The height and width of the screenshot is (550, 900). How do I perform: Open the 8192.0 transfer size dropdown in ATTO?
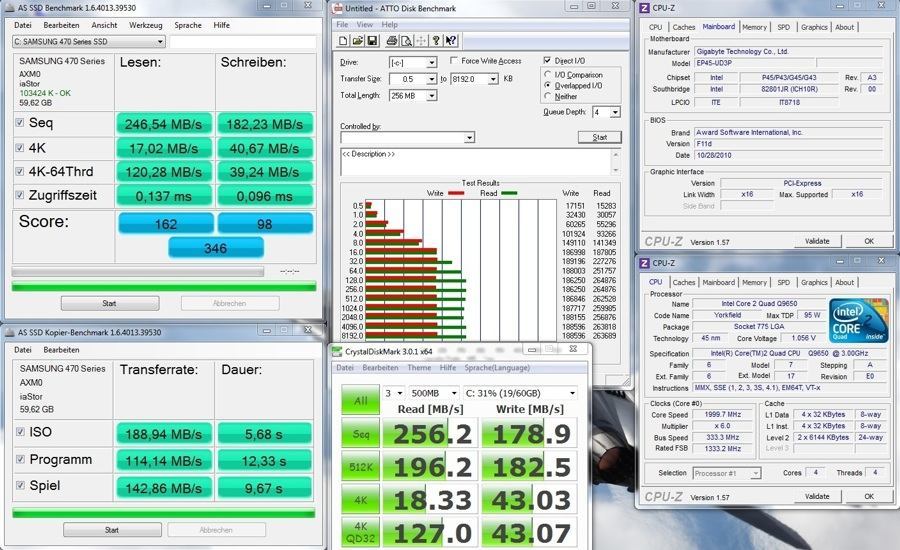pos(493,79)
